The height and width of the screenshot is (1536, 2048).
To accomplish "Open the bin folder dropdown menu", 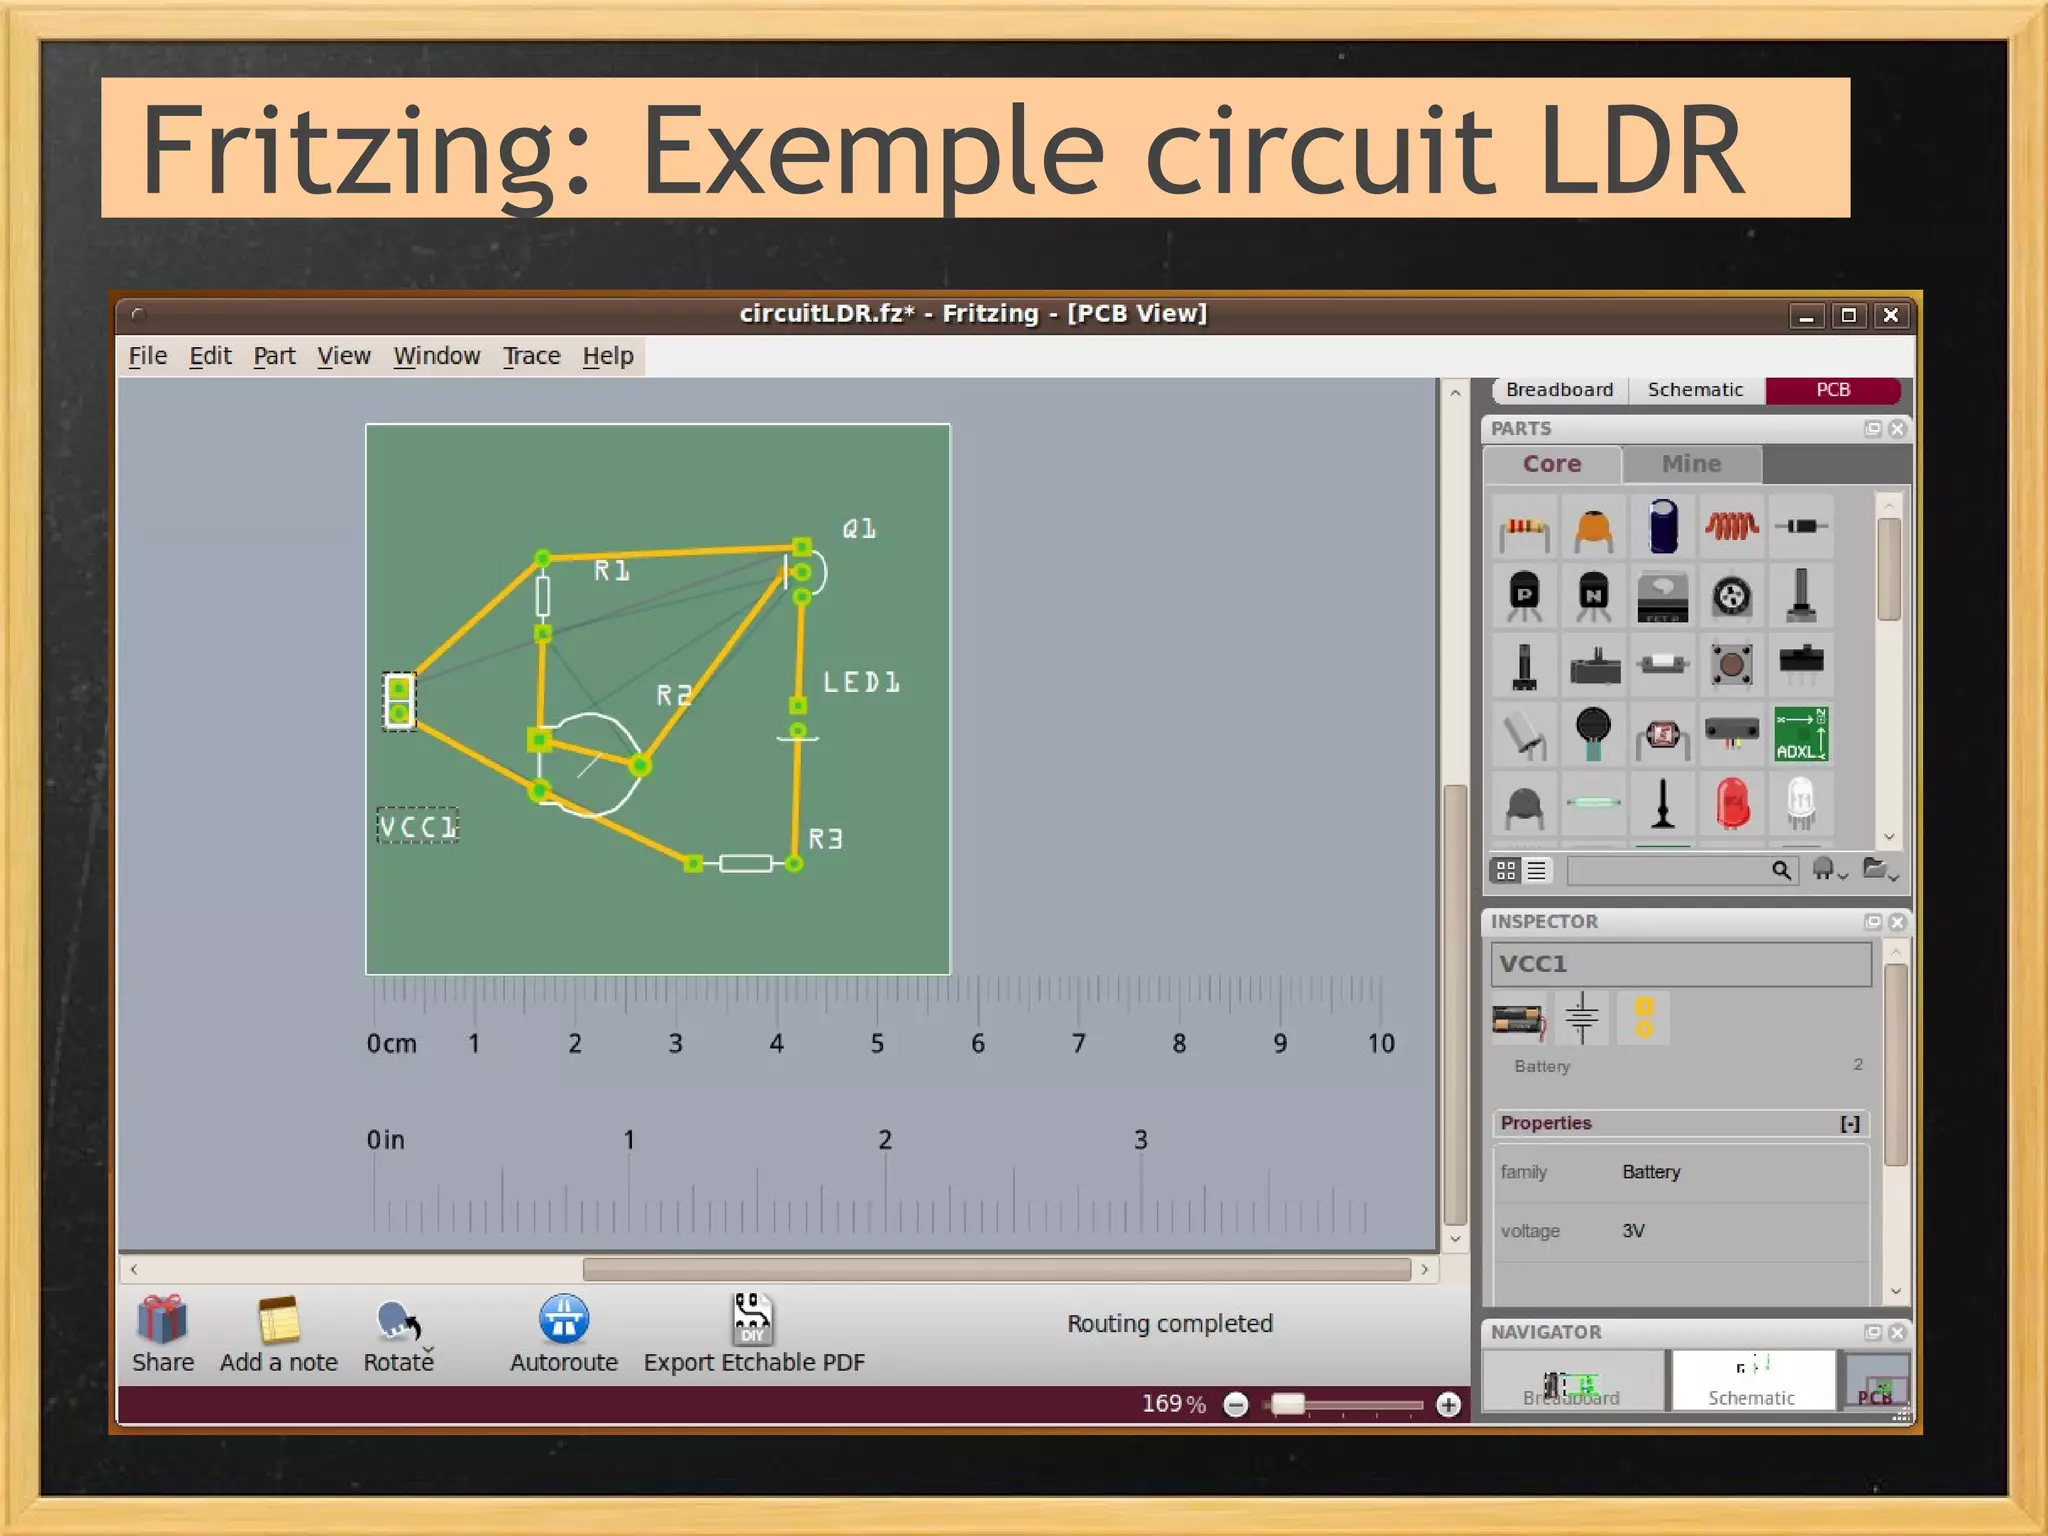I will coord(1880,870).
